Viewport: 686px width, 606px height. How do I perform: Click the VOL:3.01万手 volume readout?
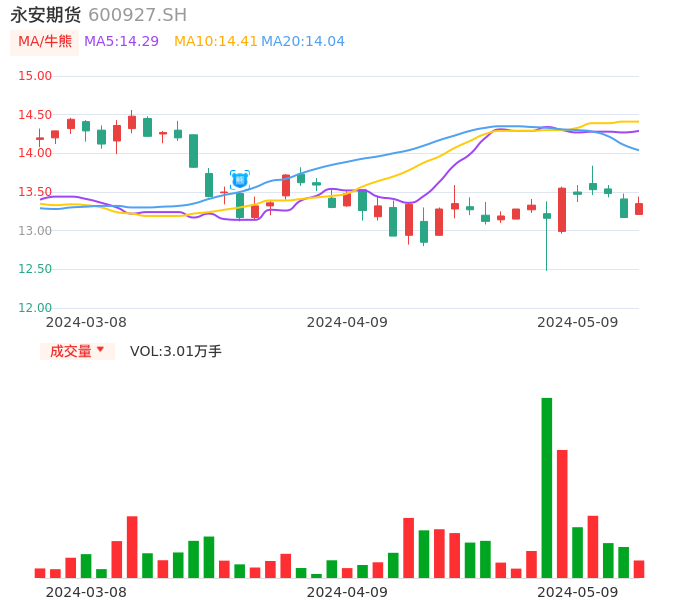[175, 351]
